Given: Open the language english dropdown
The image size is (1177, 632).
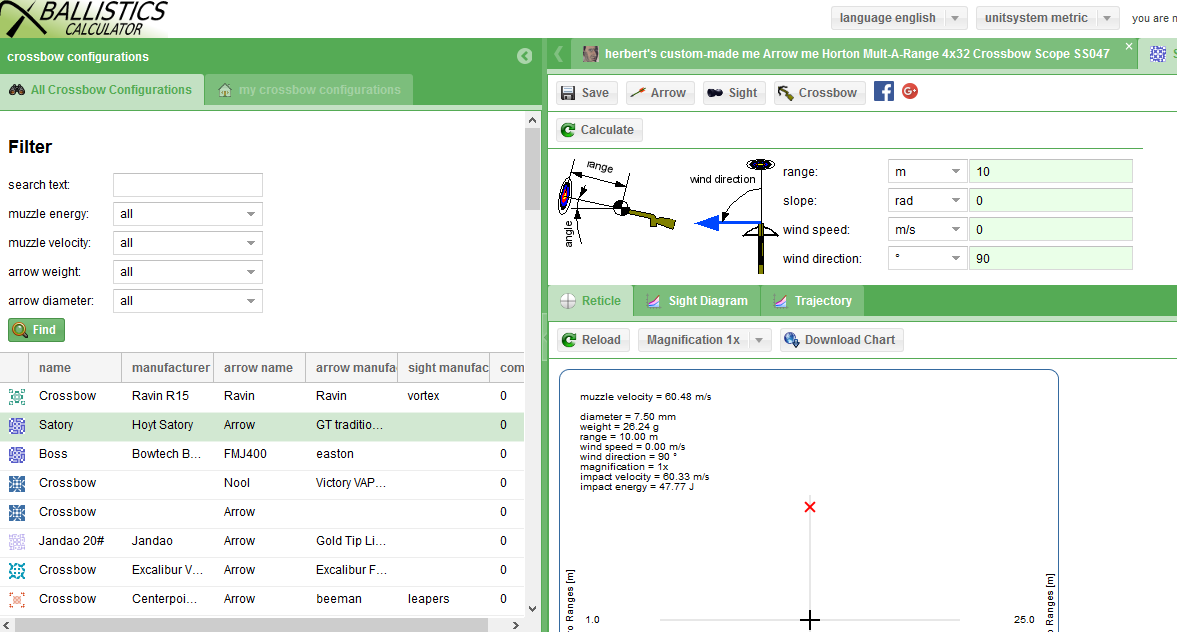Looking at the screenshot, I should 899,18.
